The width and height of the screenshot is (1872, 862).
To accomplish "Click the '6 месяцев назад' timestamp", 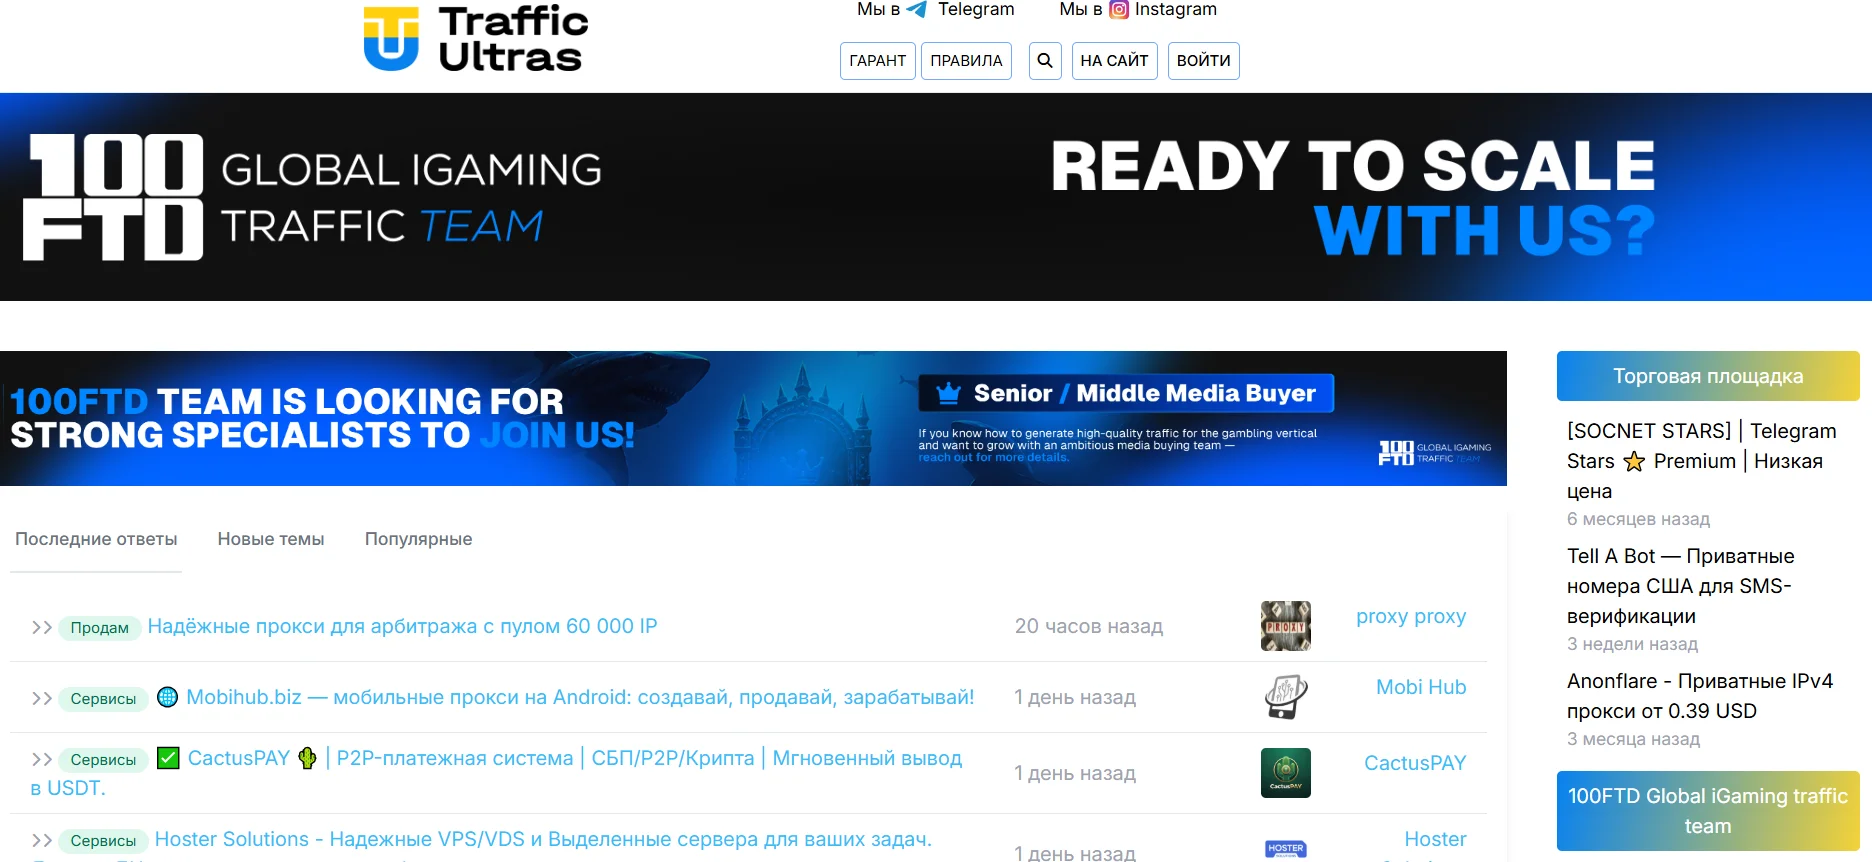I will 1638,520.
